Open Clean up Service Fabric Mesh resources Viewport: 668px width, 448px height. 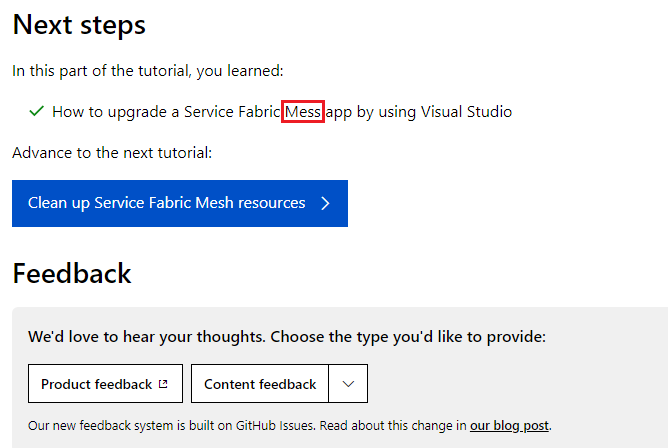tap(180, 203)
